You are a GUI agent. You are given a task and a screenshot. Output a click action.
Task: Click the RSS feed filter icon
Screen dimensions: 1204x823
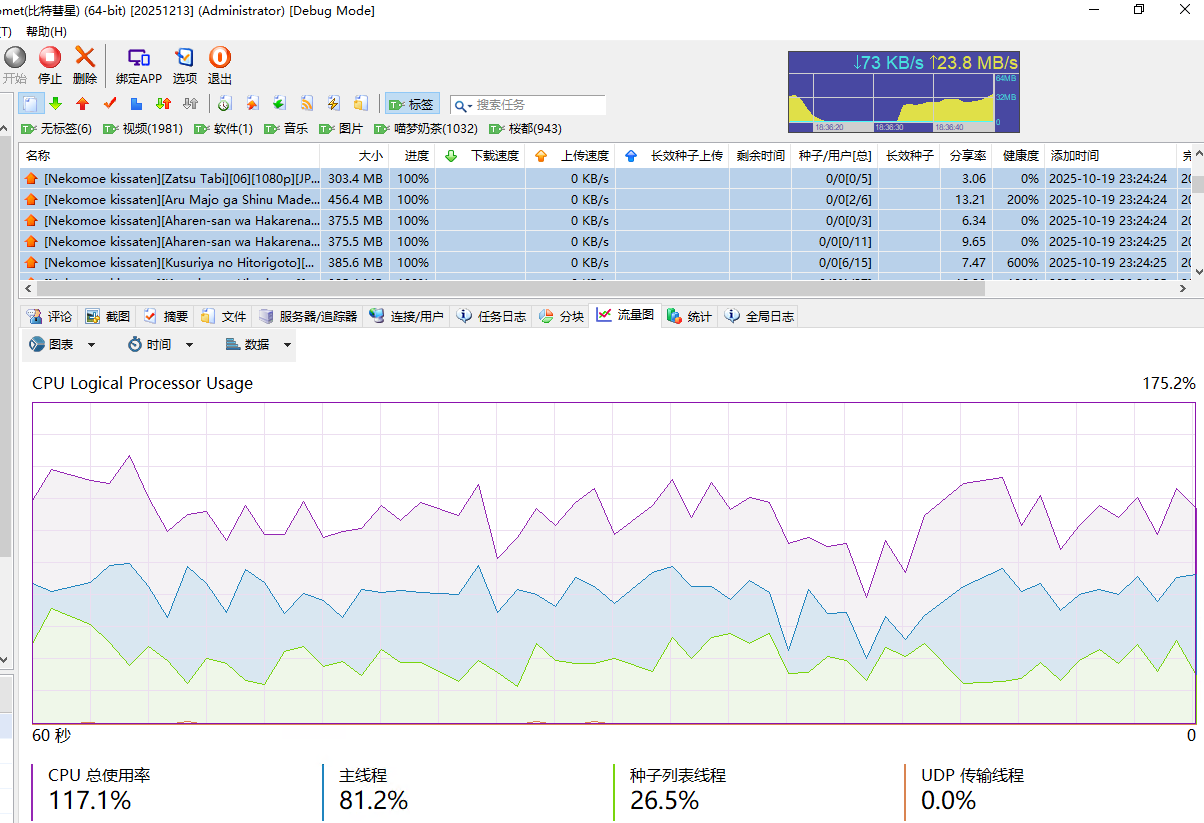307,104
